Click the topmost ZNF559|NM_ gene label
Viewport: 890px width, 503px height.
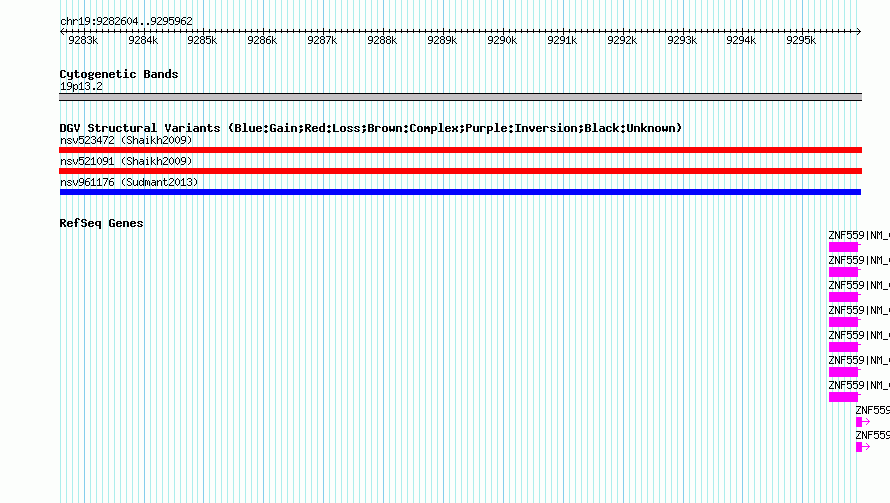[859, 235]
